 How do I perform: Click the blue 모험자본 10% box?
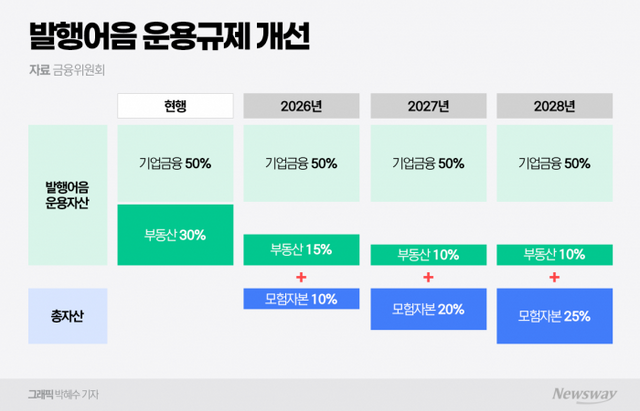301,298
